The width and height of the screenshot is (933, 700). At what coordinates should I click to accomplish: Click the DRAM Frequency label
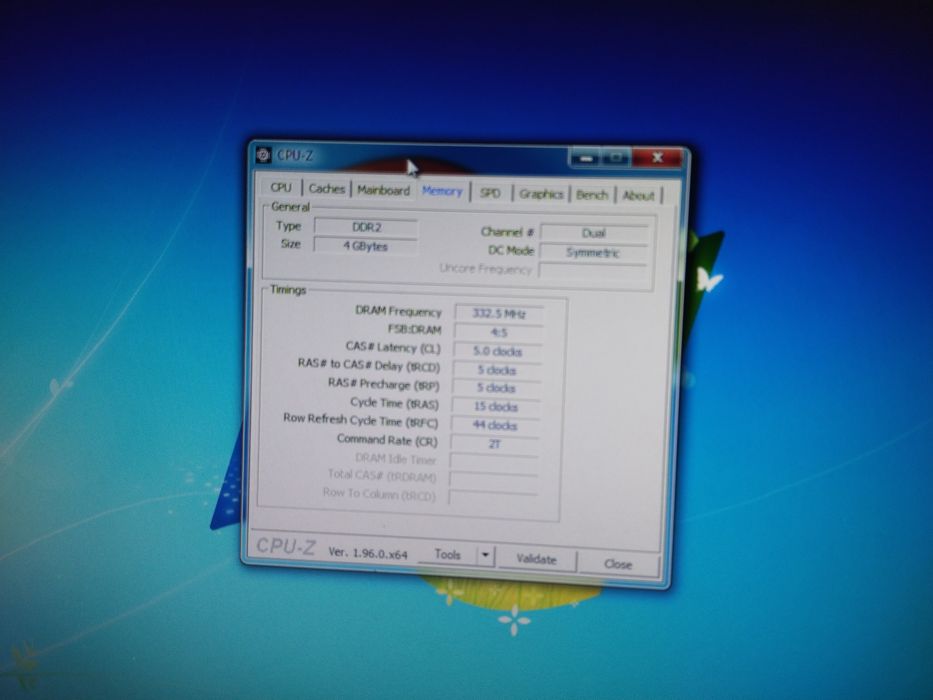click(398, 311)
